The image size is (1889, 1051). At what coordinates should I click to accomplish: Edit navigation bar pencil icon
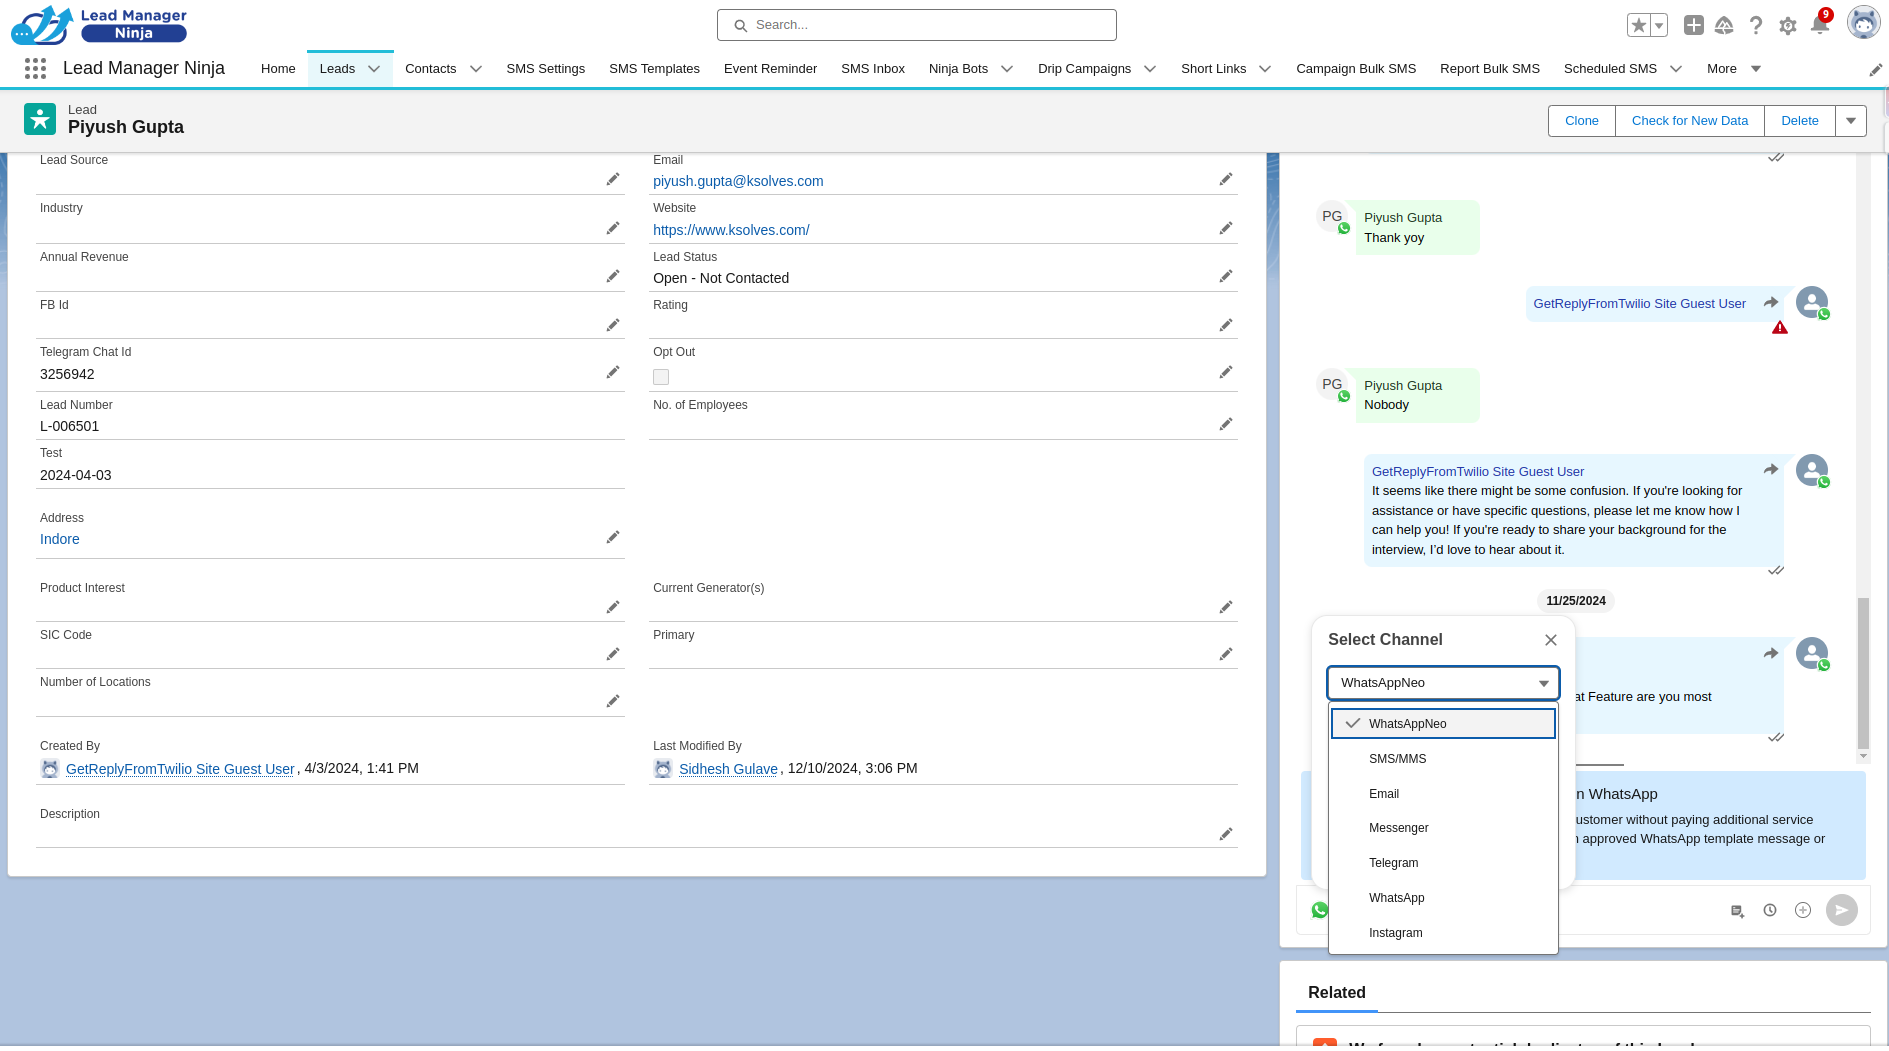pyautogui.click(x=1876, y=69)
